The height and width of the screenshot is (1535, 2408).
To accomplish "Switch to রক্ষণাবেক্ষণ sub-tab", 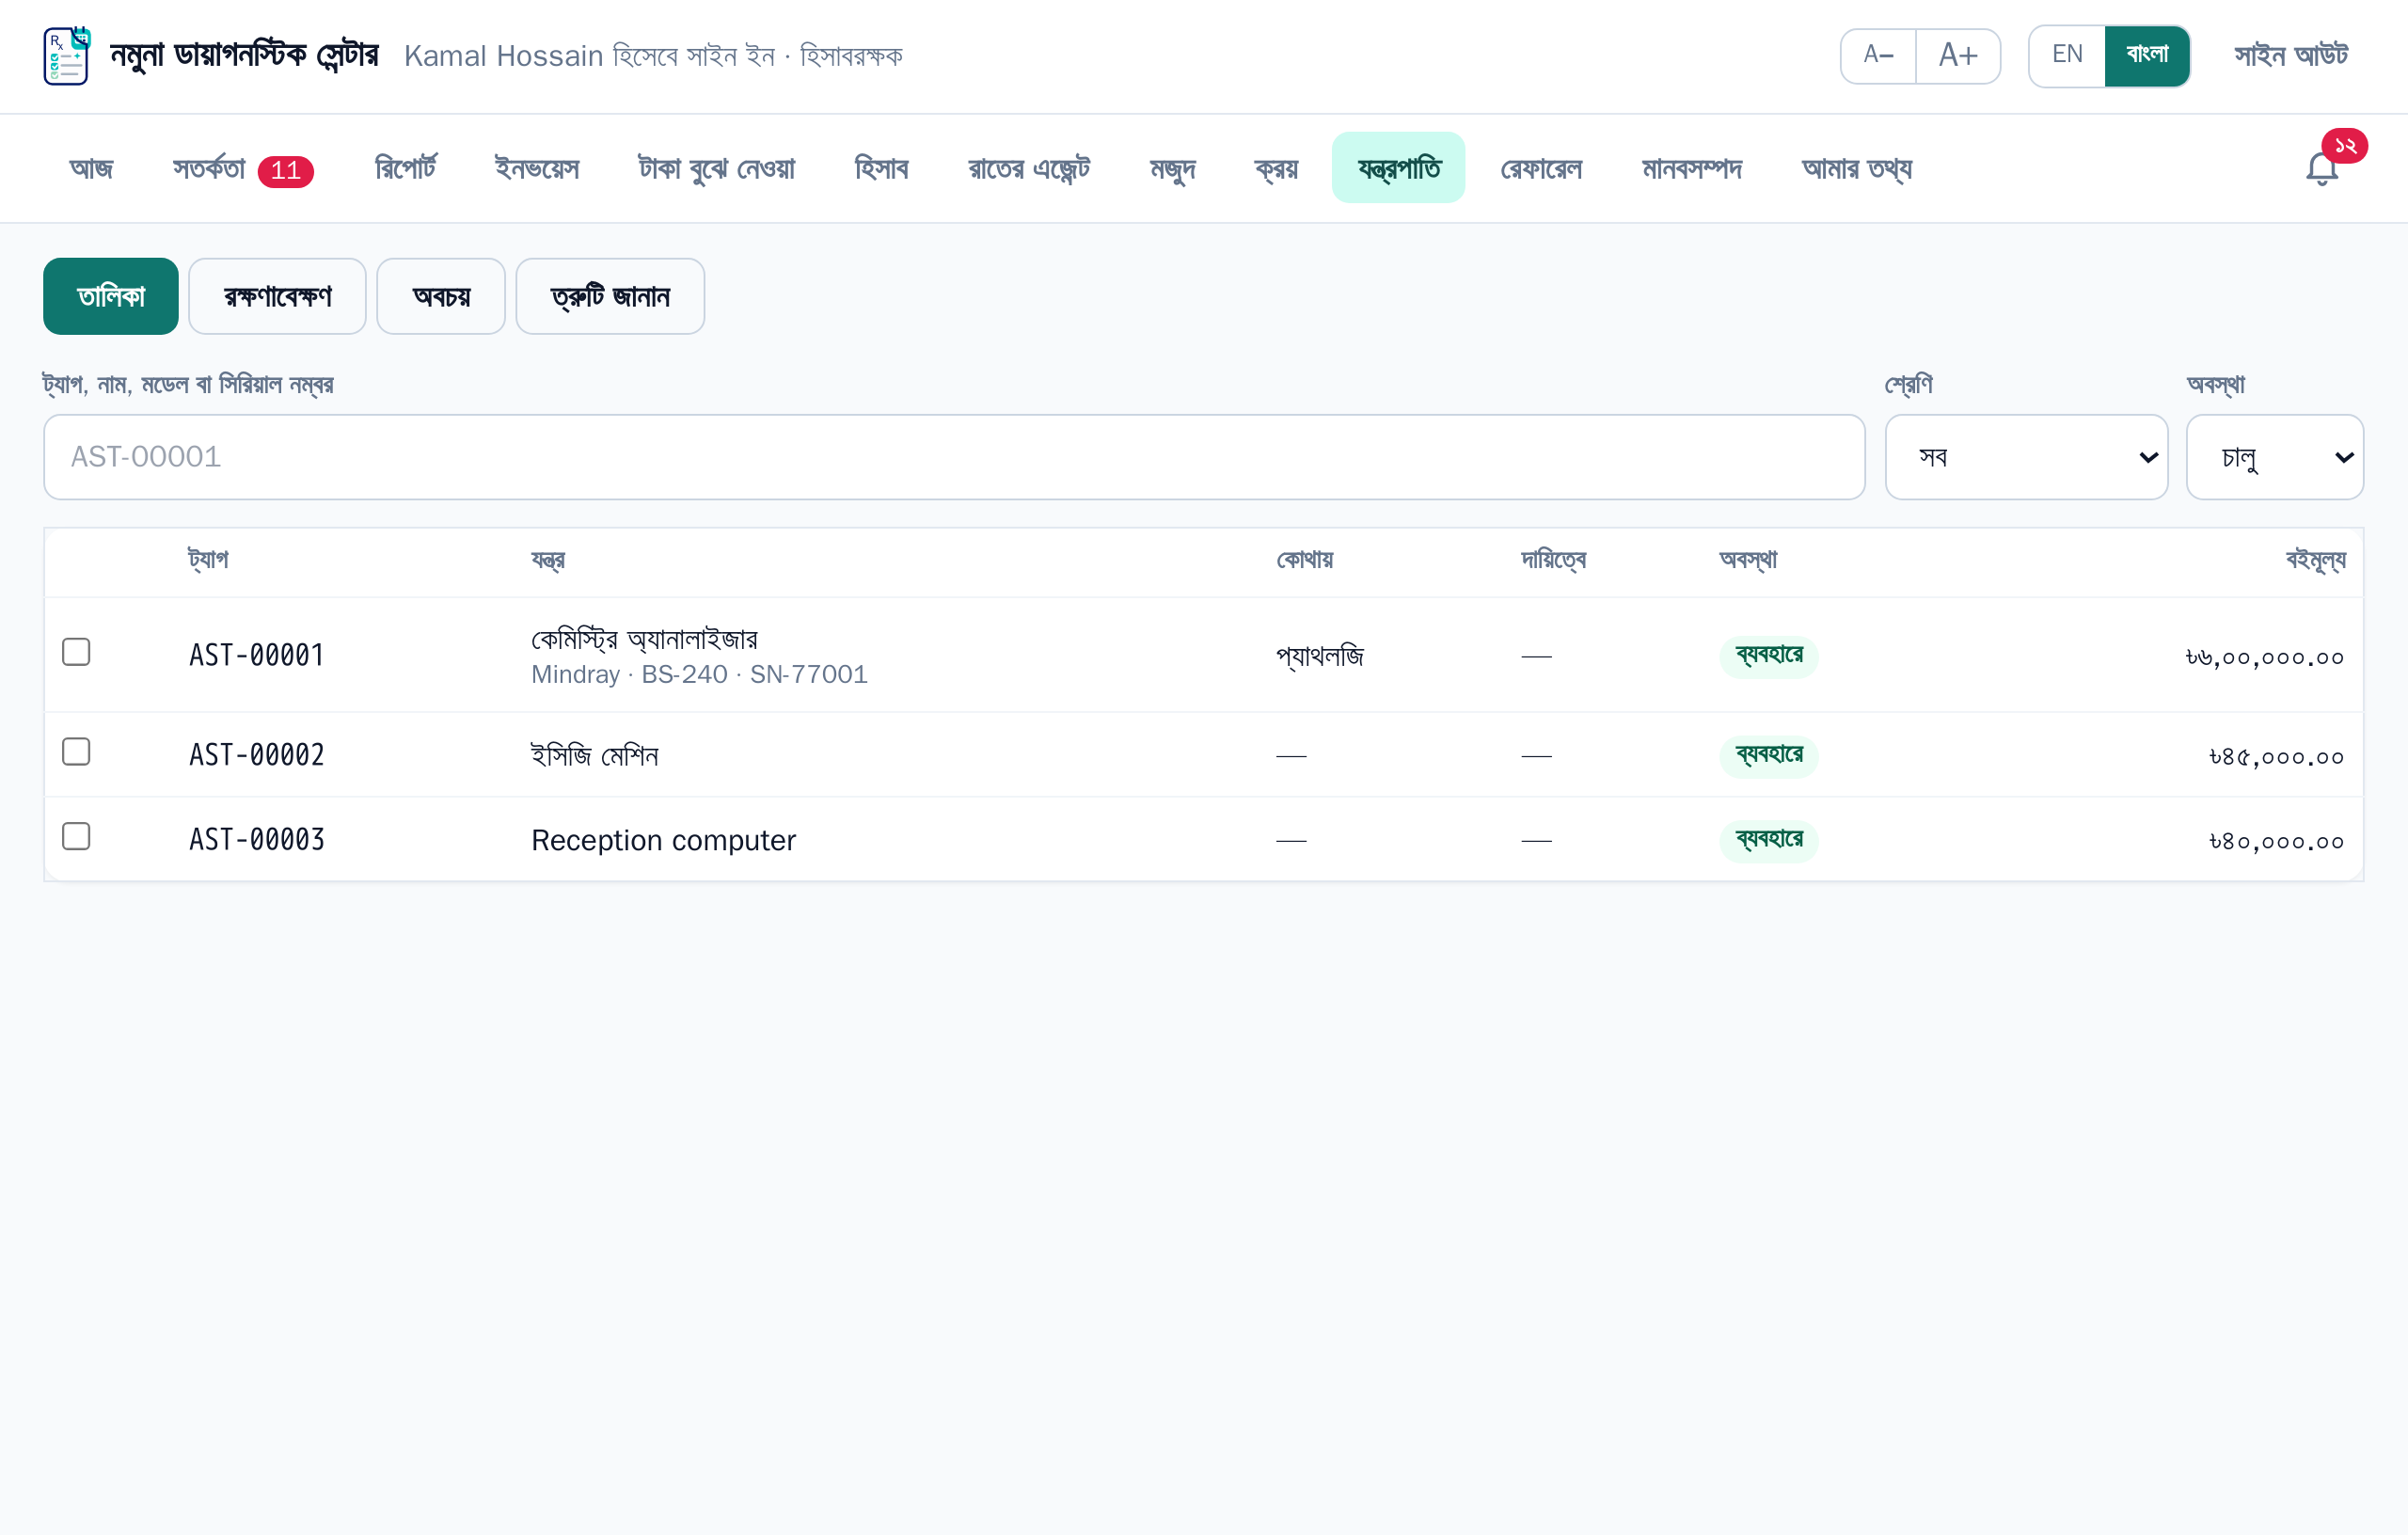I will 277,296.
